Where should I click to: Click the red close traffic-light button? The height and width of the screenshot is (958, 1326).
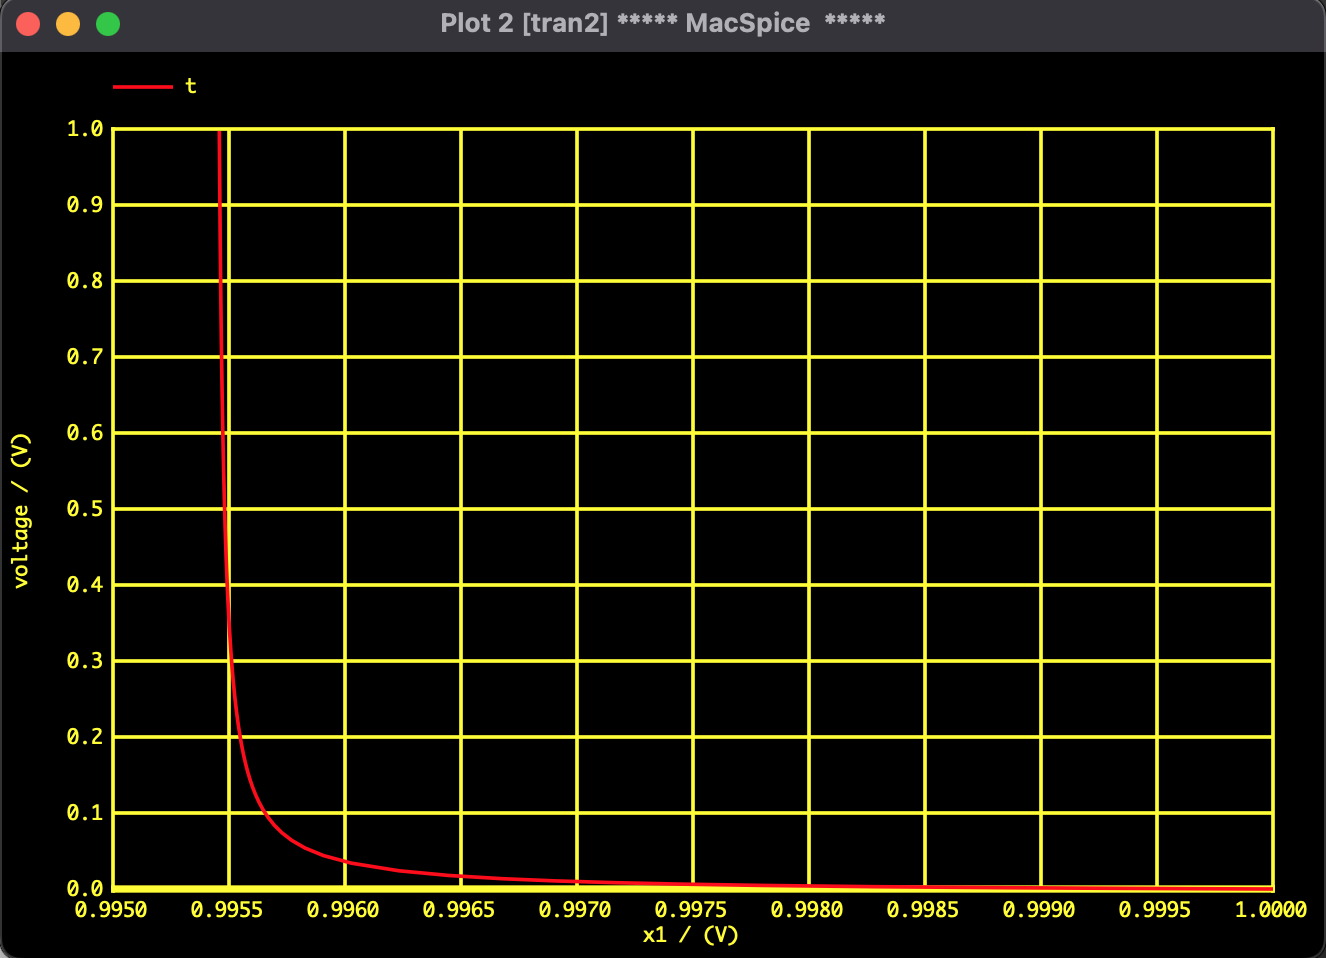point(28,22)
